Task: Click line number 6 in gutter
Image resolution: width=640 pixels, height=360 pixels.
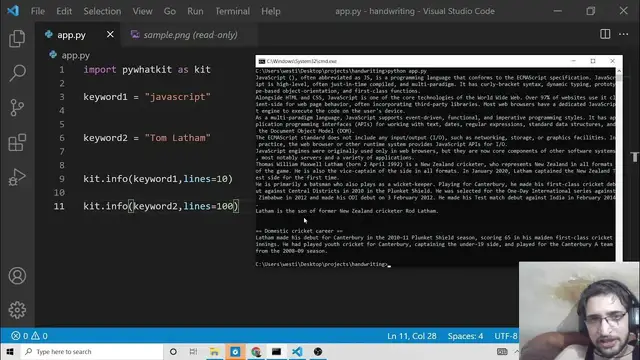Action: click(62, 138)
